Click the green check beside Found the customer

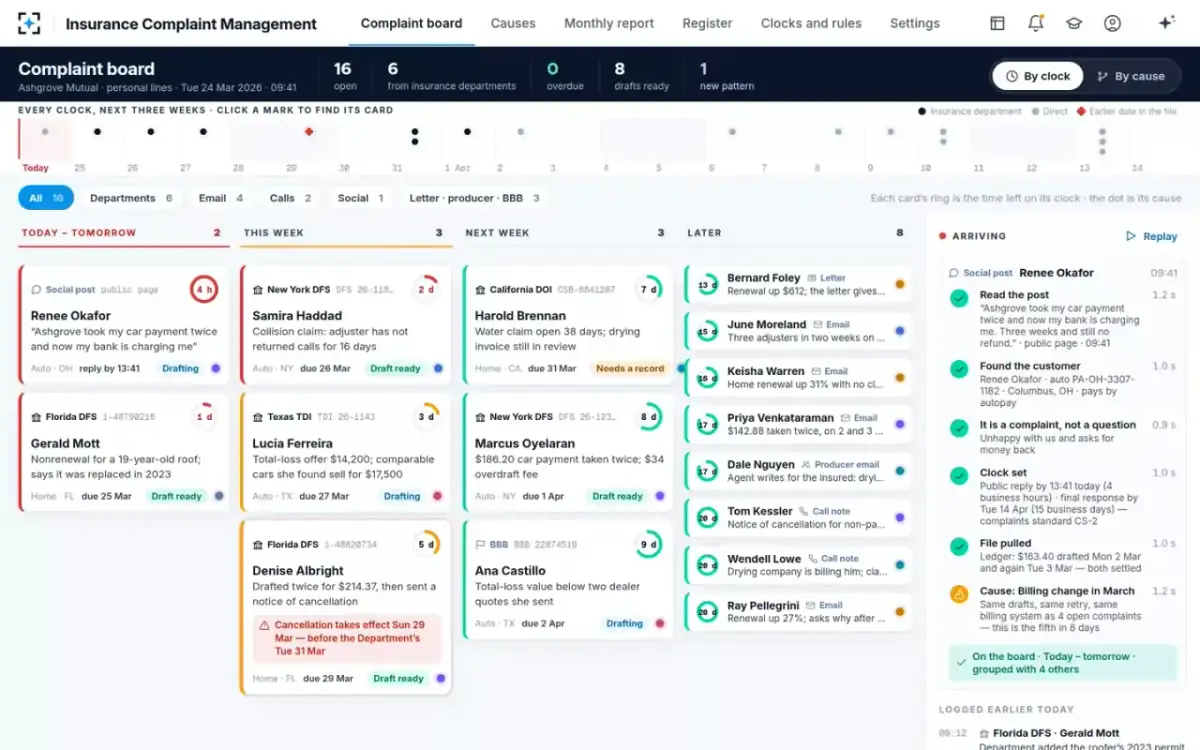tap(959, 369)
